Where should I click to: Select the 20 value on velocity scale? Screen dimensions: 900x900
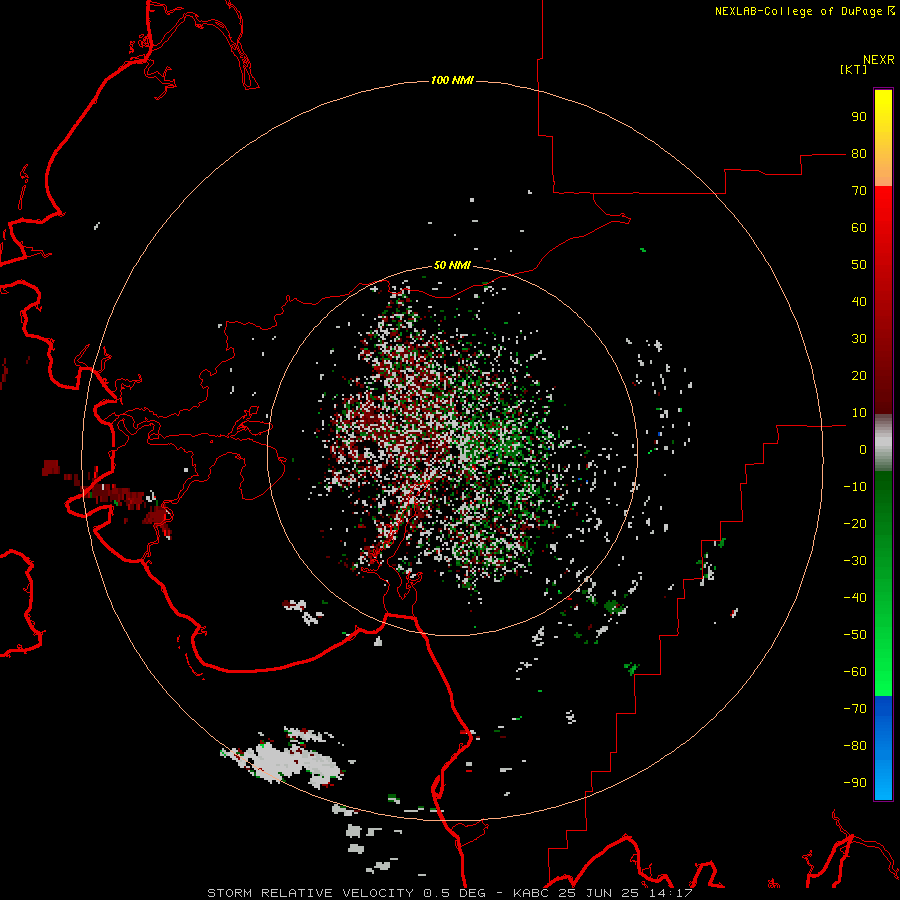pos(859,376)
